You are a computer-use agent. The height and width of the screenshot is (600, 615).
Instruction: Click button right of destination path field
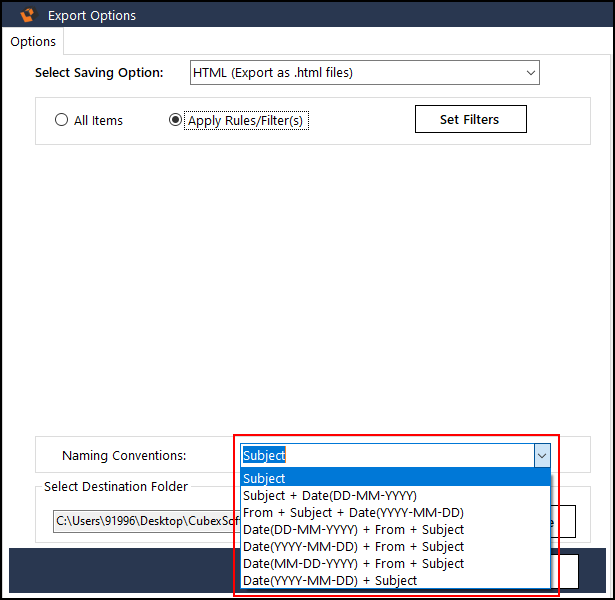[x=563, y=521]
